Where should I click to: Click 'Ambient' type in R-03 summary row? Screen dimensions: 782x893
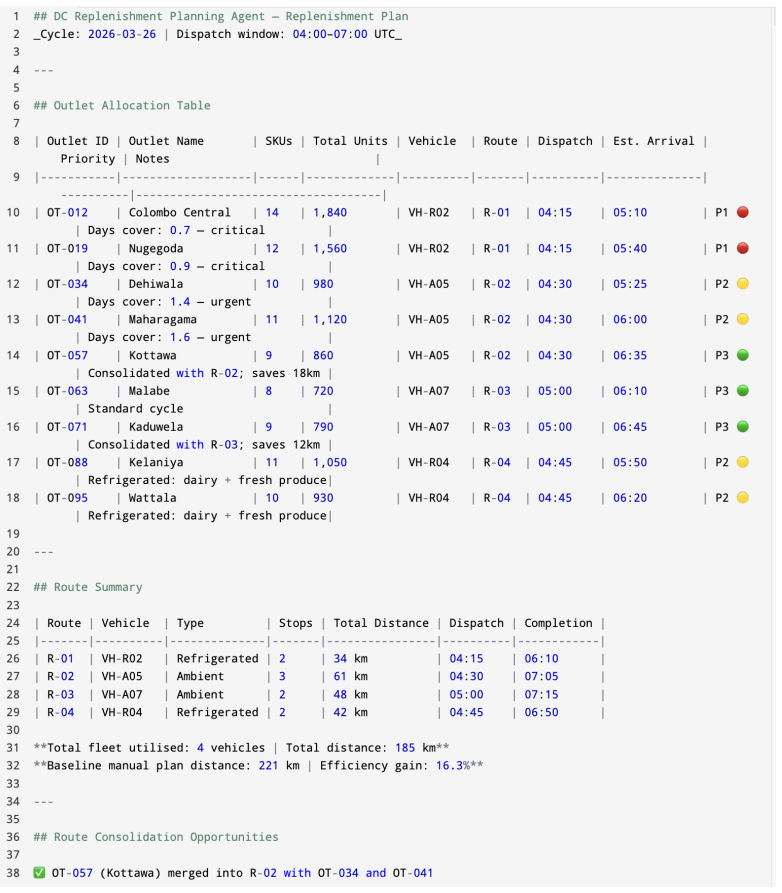pyautogui.click(x=200, y=694)
